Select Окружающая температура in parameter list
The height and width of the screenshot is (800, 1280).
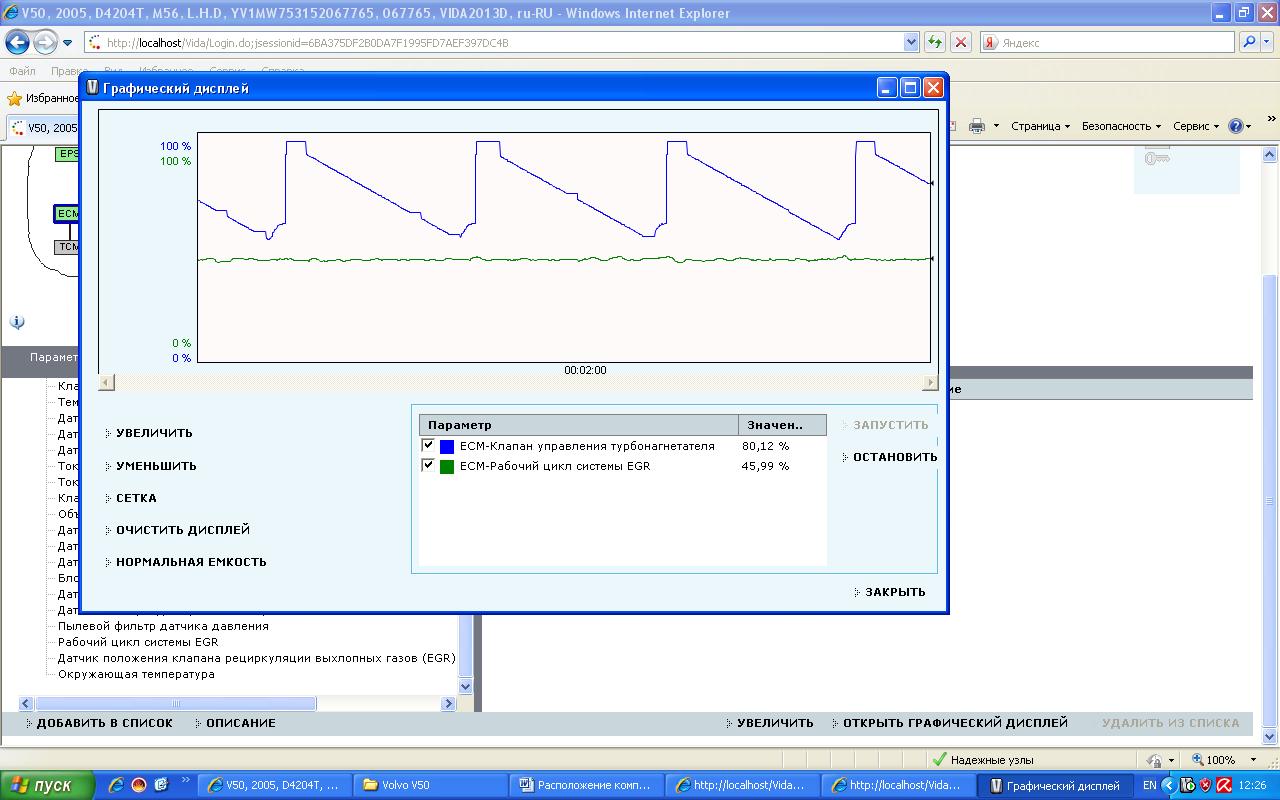(x=136, y=674)
